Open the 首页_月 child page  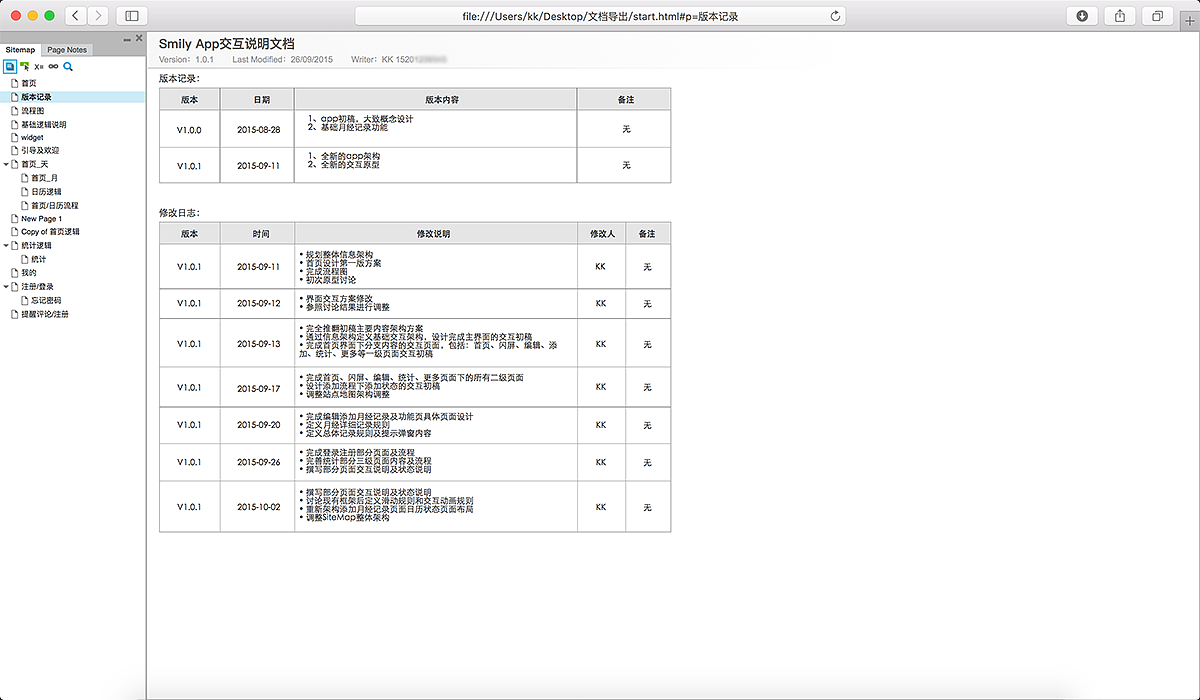(45, 178)
